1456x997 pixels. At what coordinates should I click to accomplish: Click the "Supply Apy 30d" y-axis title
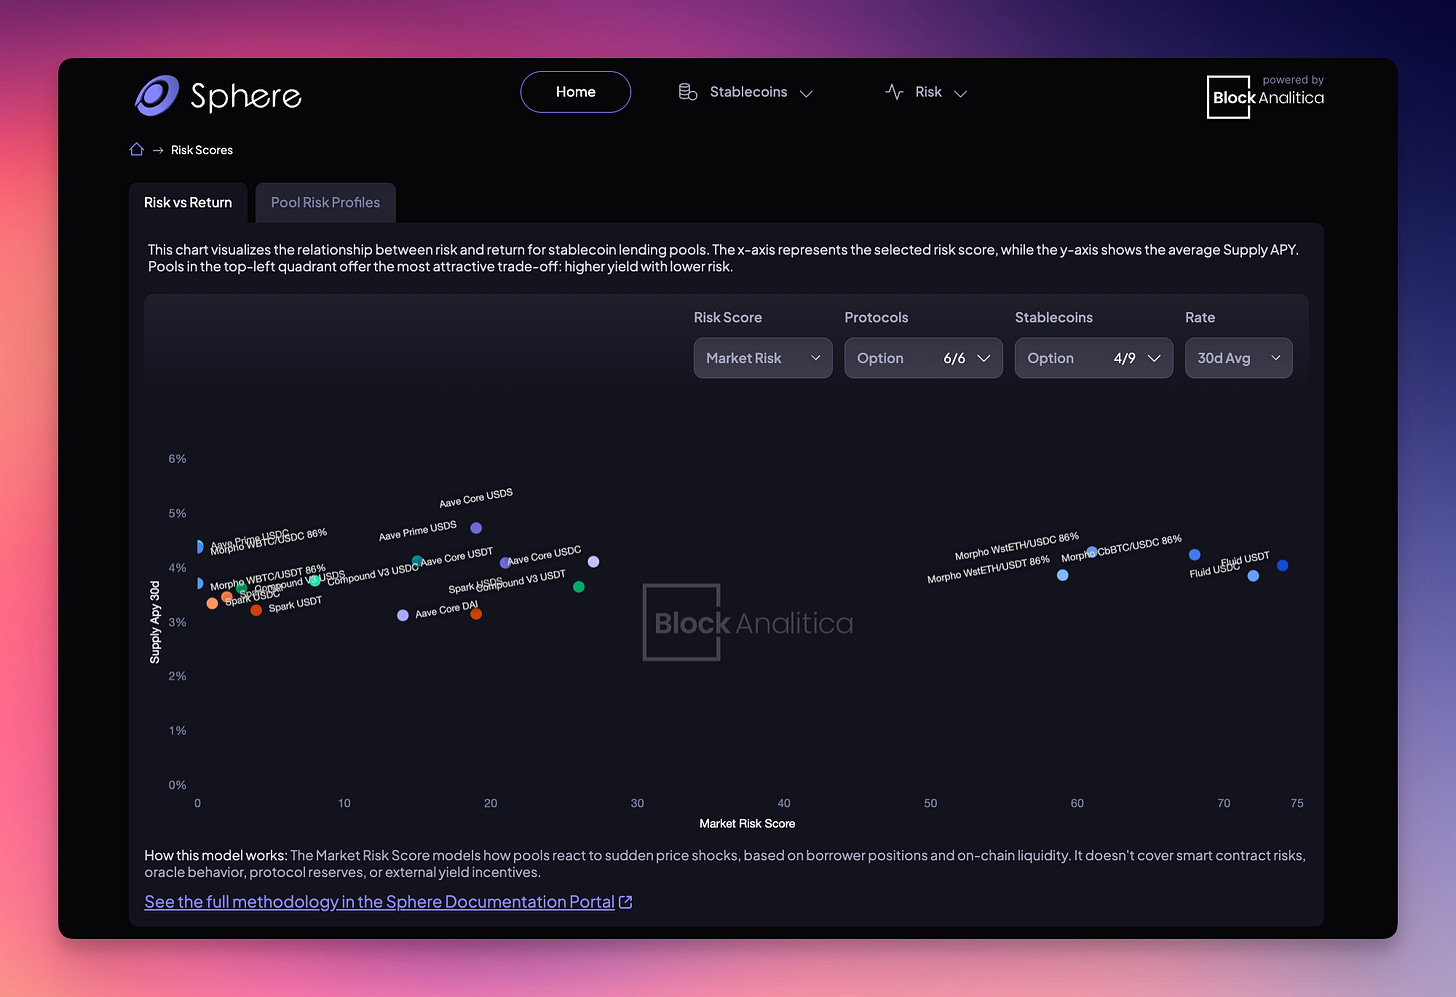(x=155, y=622)
